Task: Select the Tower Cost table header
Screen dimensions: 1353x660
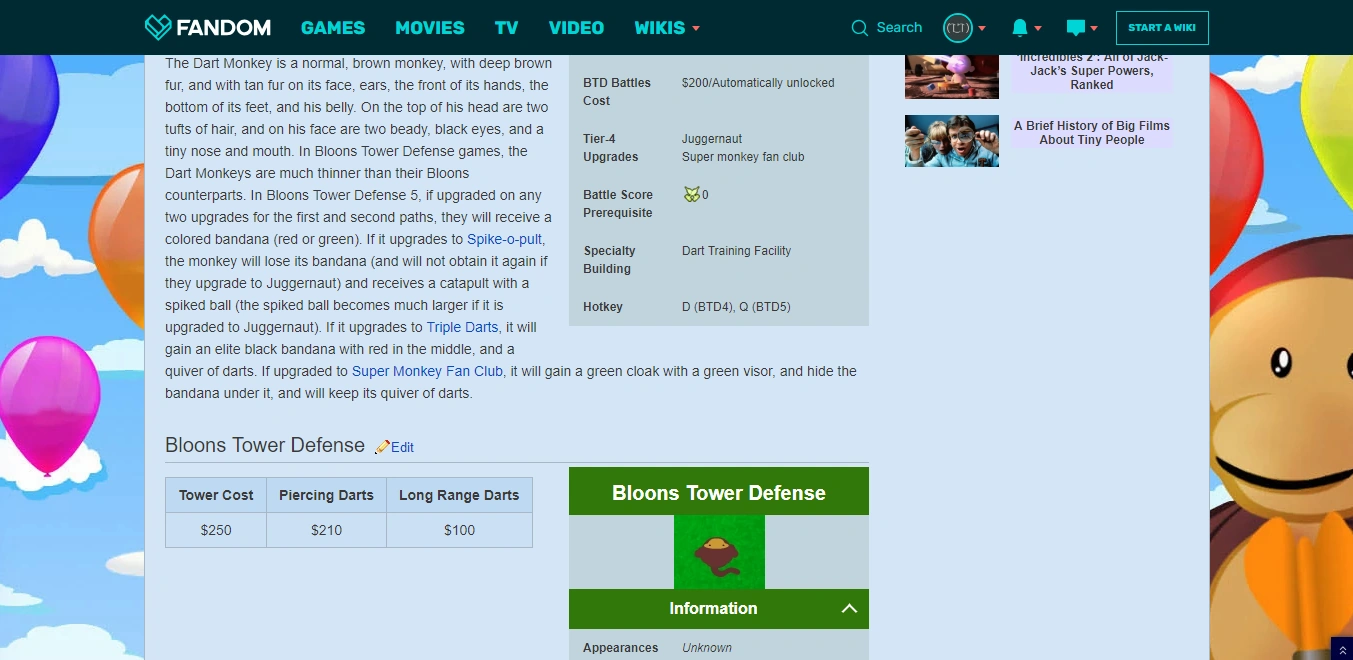Action: point(216,495)
